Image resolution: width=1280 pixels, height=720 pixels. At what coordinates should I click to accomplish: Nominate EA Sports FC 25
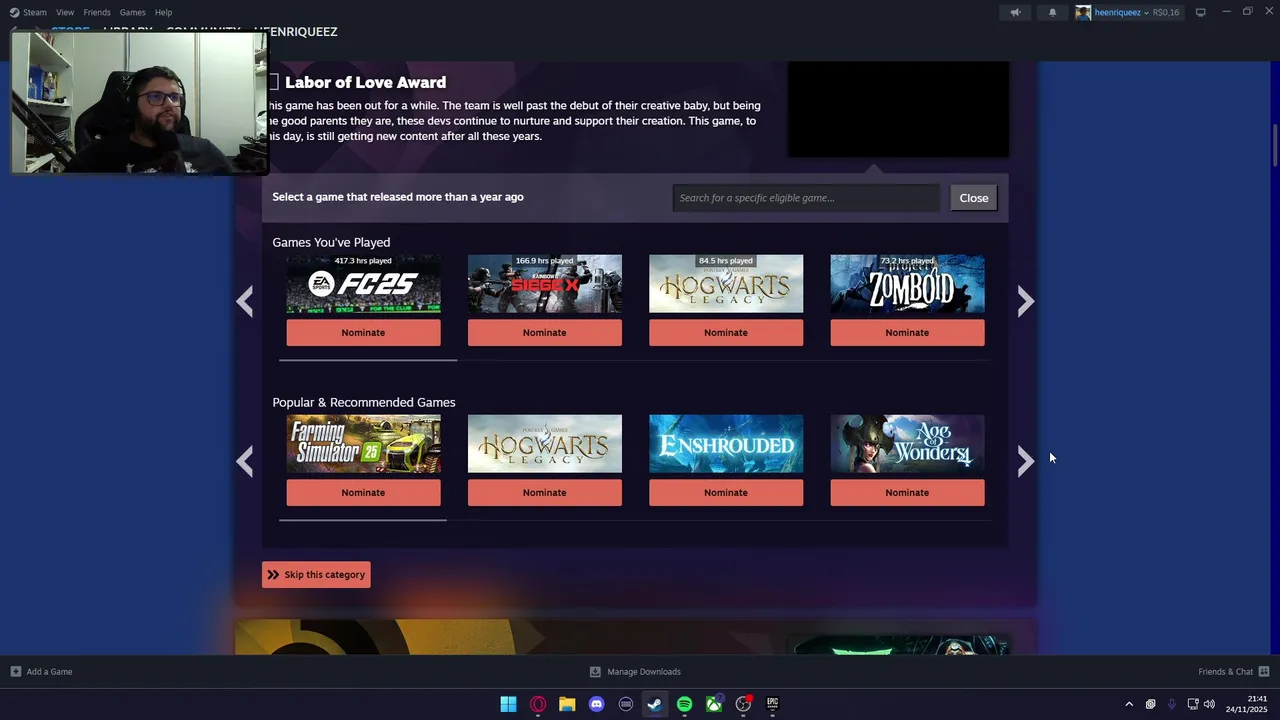tap(363, 332)
